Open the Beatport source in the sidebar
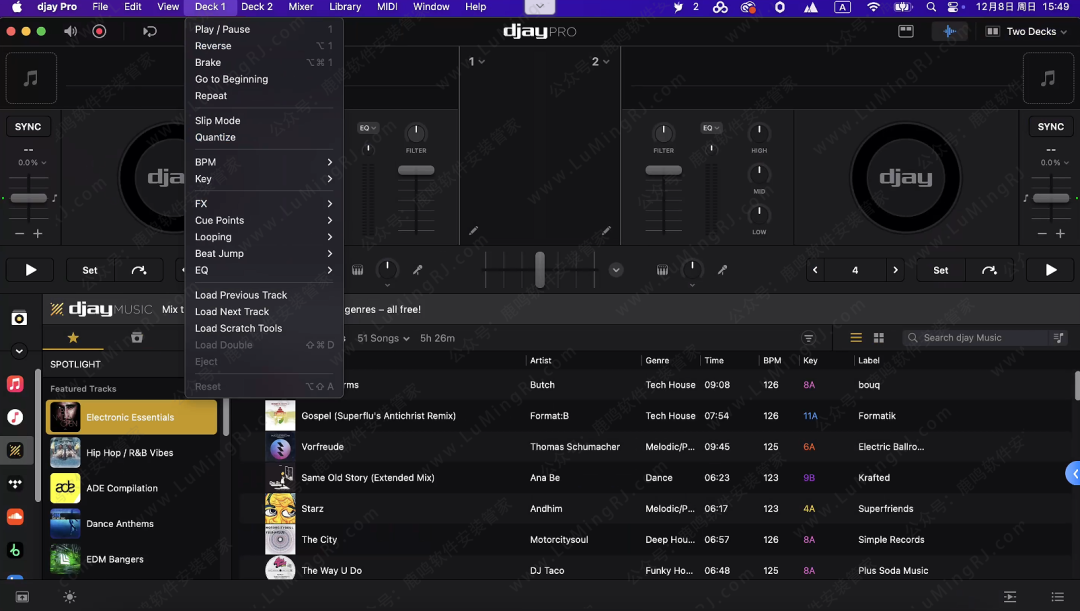Viewport: 1080px width, 611px height. pos(15,550)
